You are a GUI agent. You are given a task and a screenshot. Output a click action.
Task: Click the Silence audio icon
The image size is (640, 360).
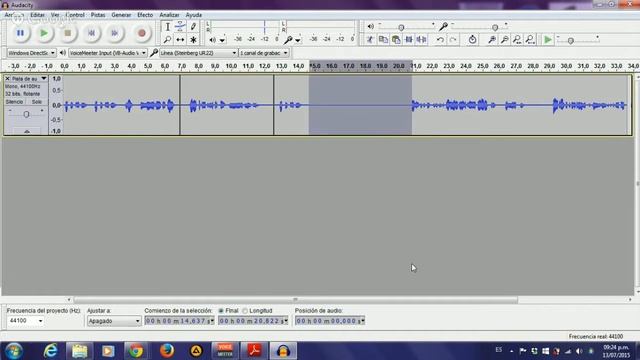(421, 40)
